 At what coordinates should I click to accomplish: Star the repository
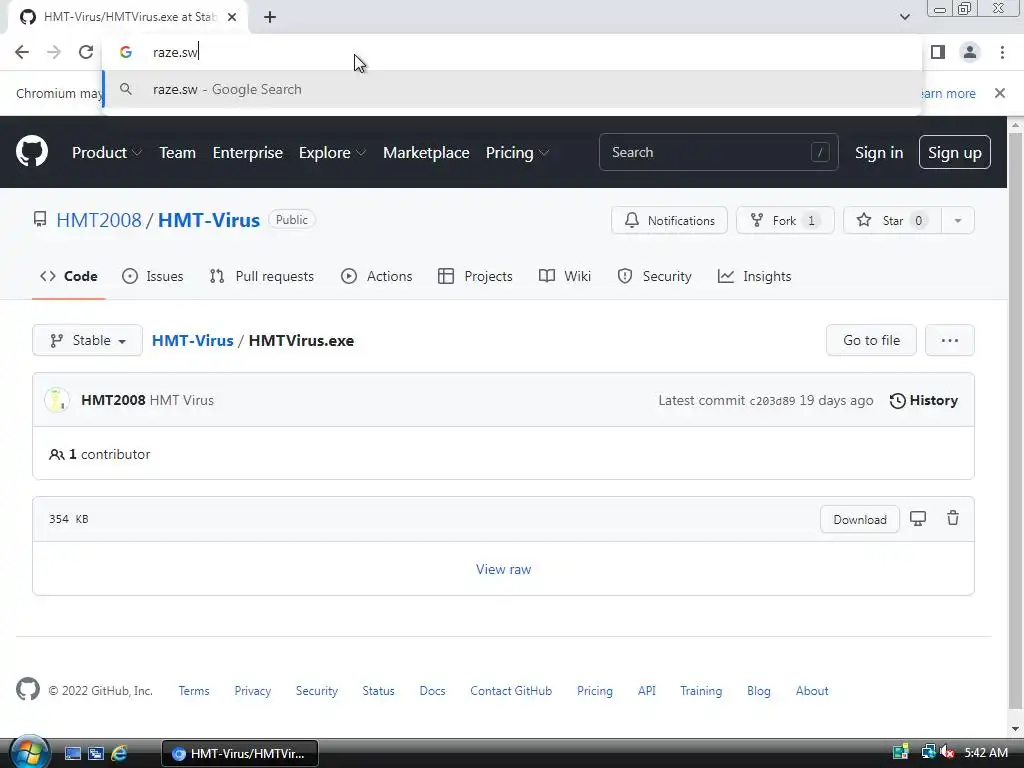(893, 221)
